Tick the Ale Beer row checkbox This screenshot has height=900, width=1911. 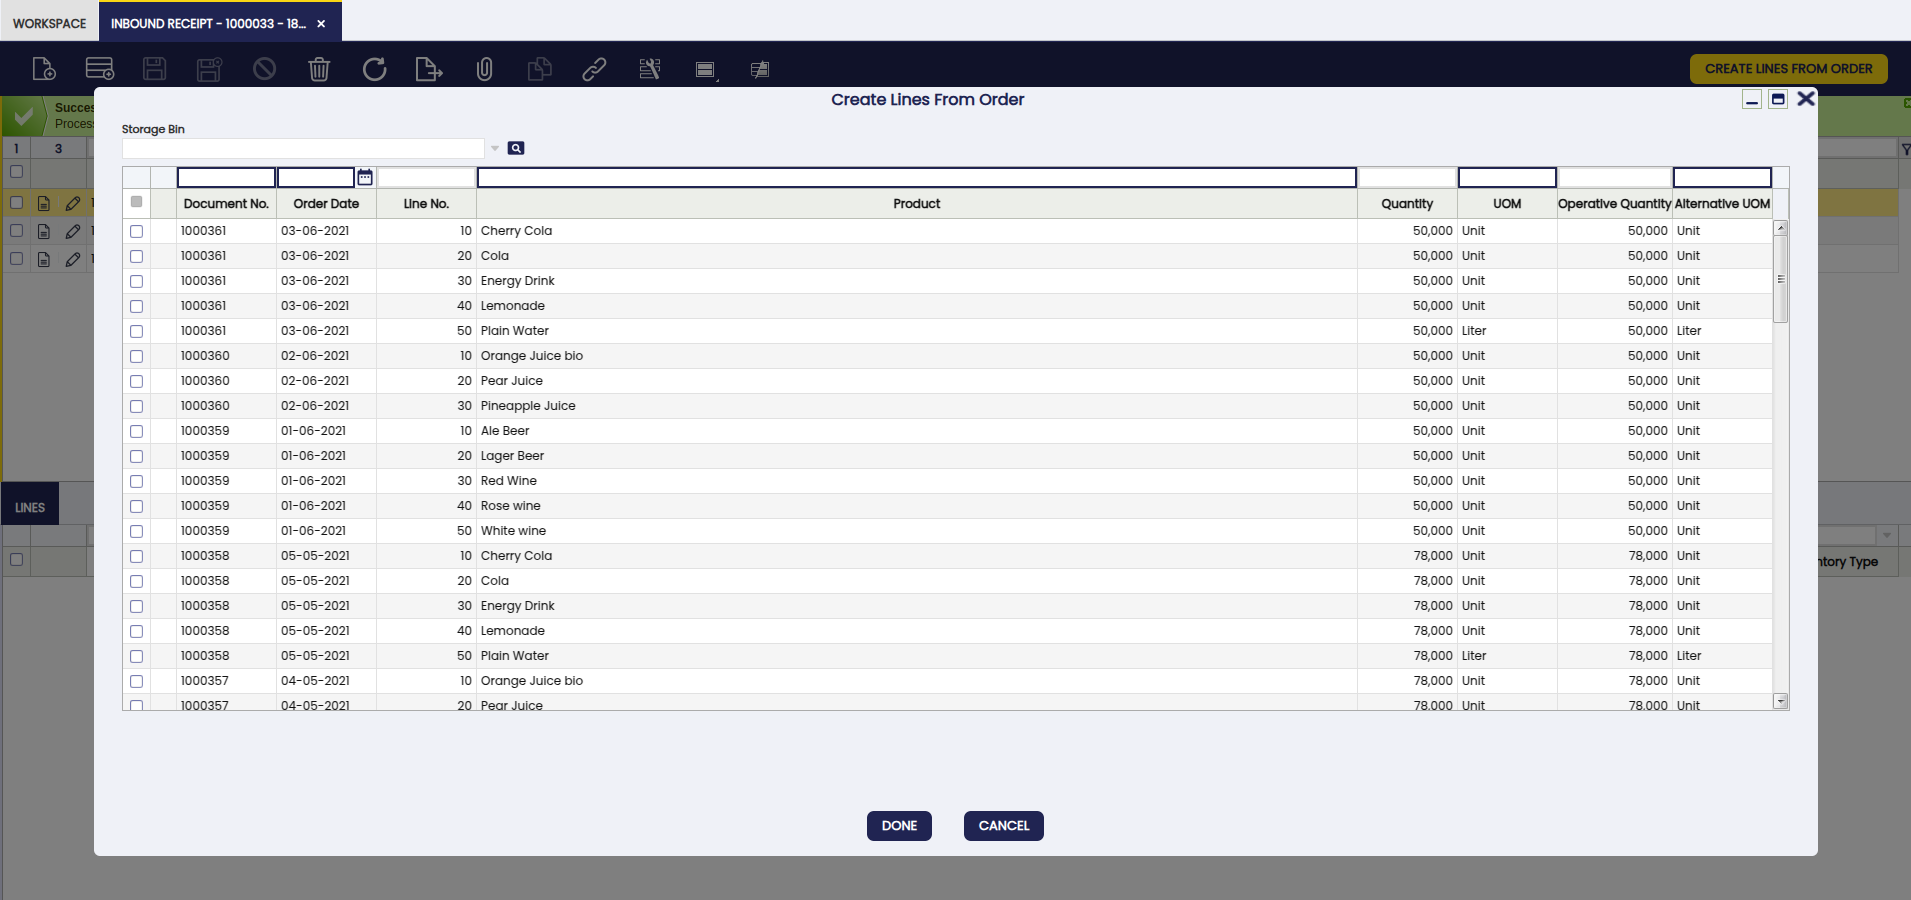[137, 431]
